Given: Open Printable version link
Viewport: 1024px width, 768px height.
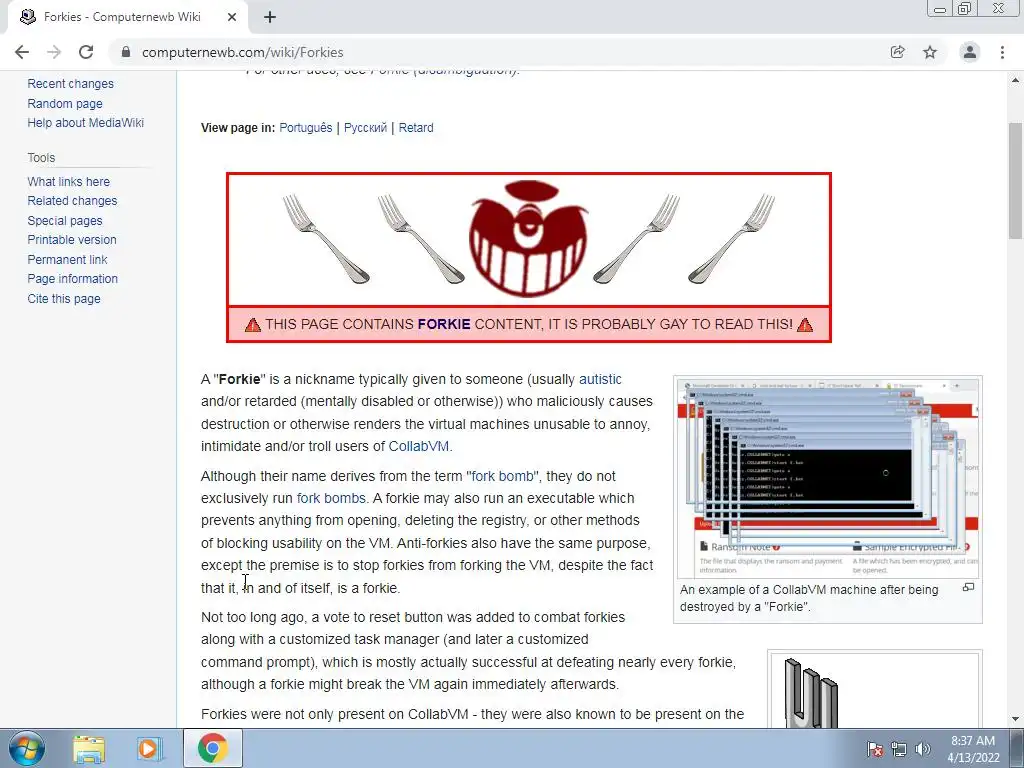Looking at the screenshot, I should tap(72, 240).
